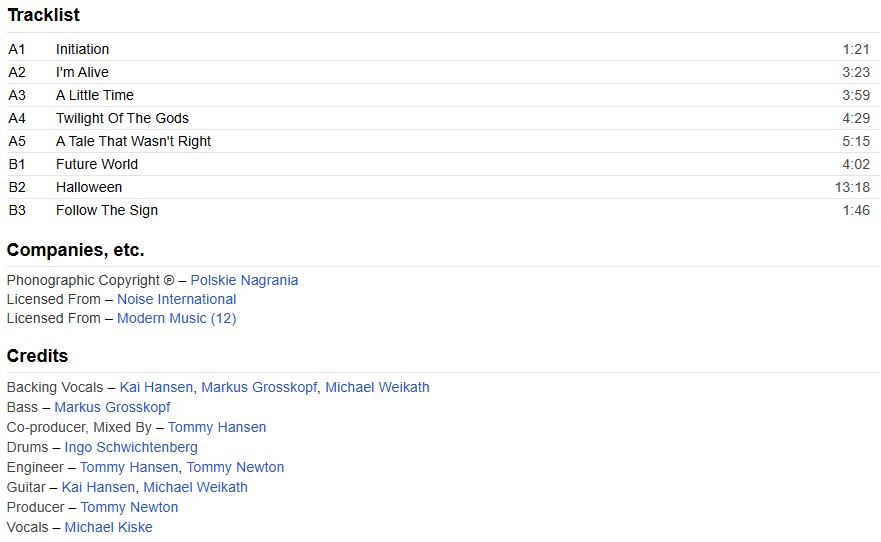Click Michael Weikath in Backing Vocals credit
Screen dimensions: 881x542
pos(377,387)
